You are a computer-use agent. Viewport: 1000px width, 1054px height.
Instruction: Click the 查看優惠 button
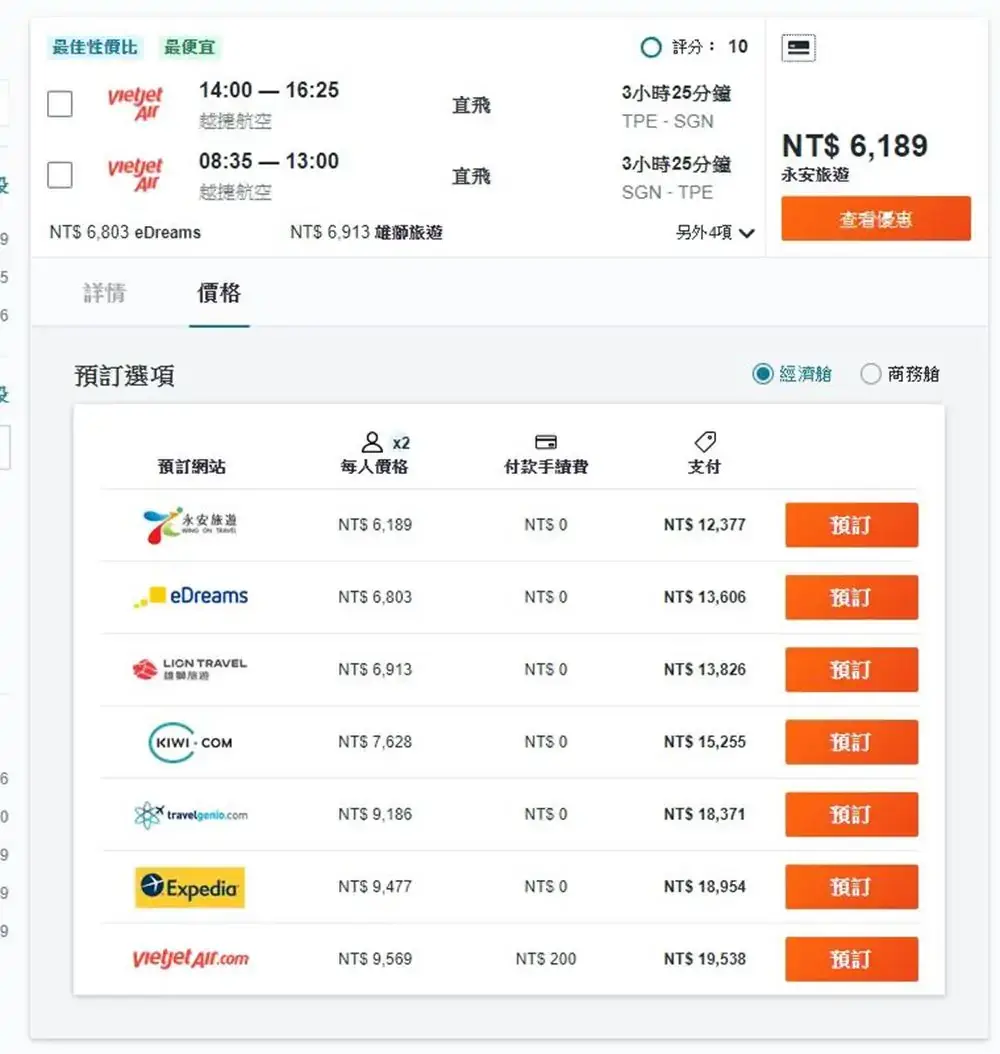coord(876,218)
